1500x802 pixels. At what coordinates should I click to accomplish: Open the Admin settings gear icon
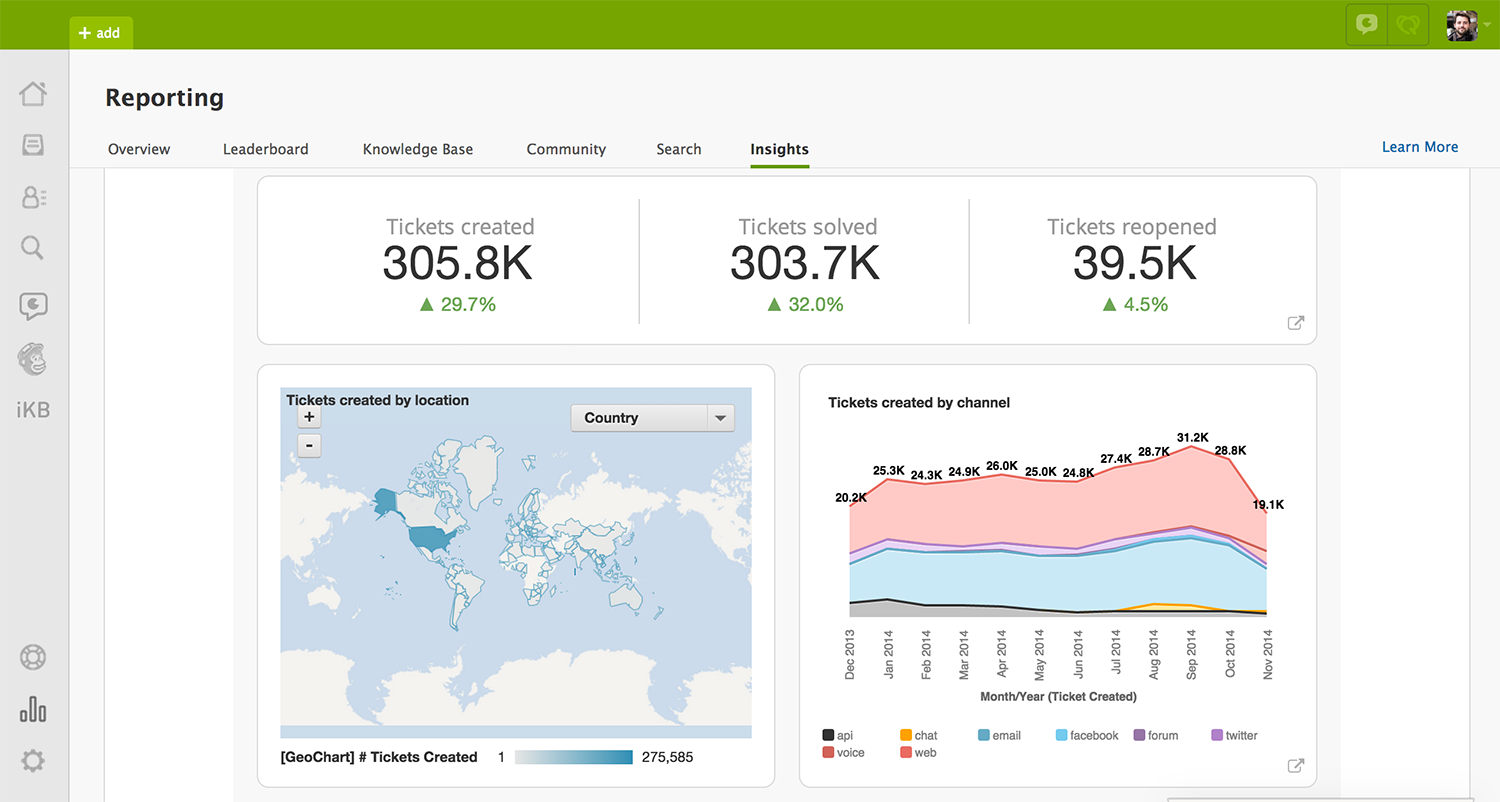(x=33, y=762)
